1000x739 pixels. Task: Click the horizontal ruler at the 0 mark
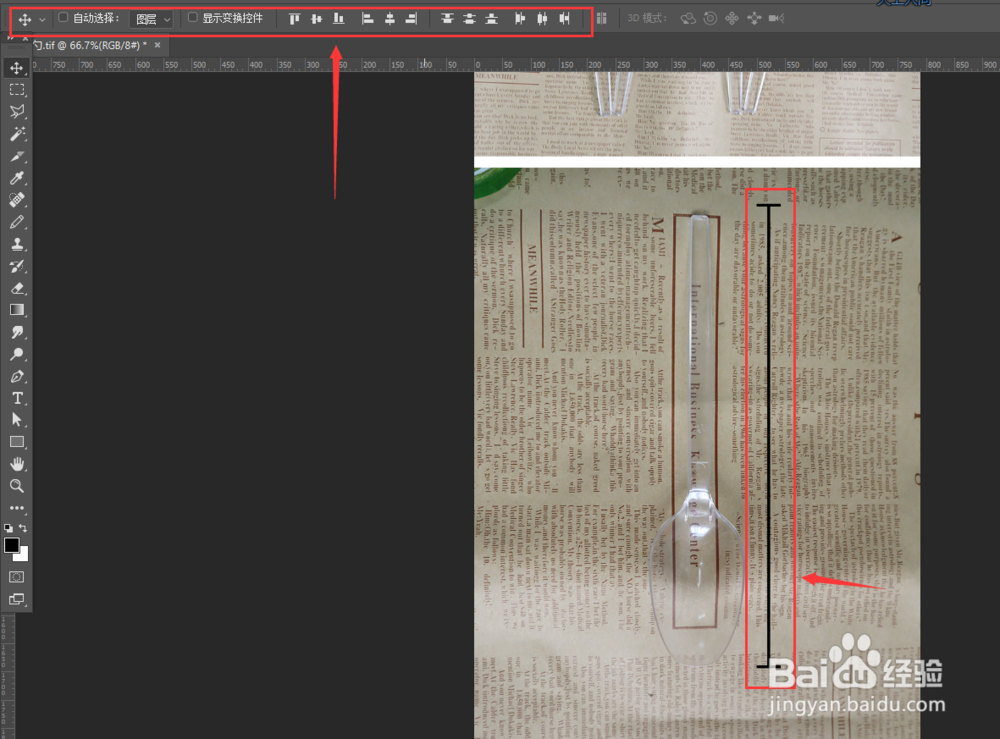[x=478, y=64]
